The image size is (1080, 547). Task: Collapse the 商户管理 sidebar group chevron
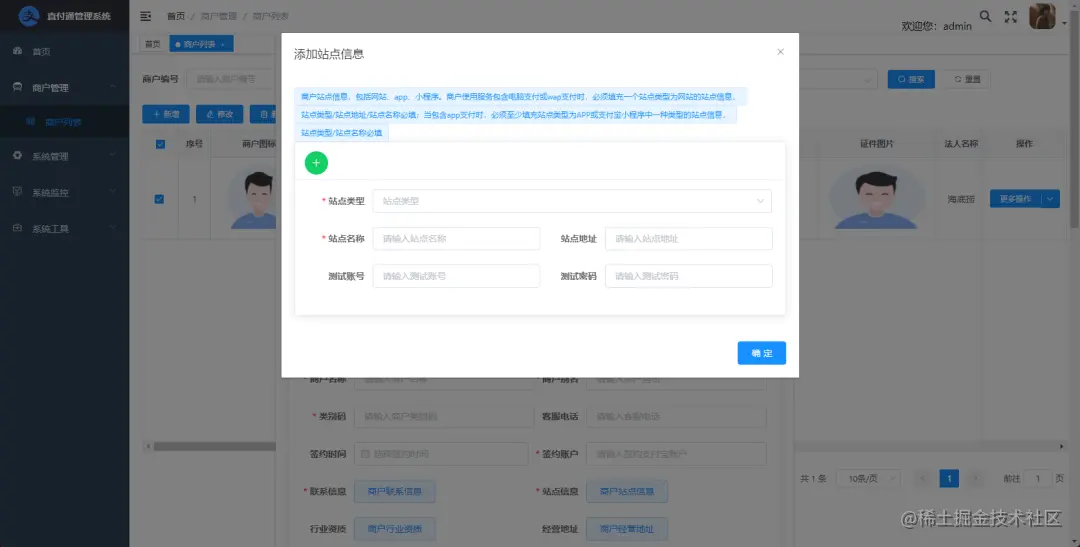(x=113, y=87)
